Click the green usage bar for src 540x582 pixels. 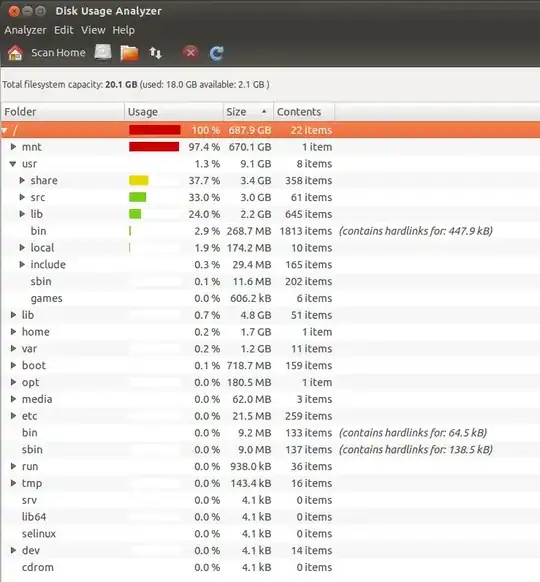[x=138, y=197]
